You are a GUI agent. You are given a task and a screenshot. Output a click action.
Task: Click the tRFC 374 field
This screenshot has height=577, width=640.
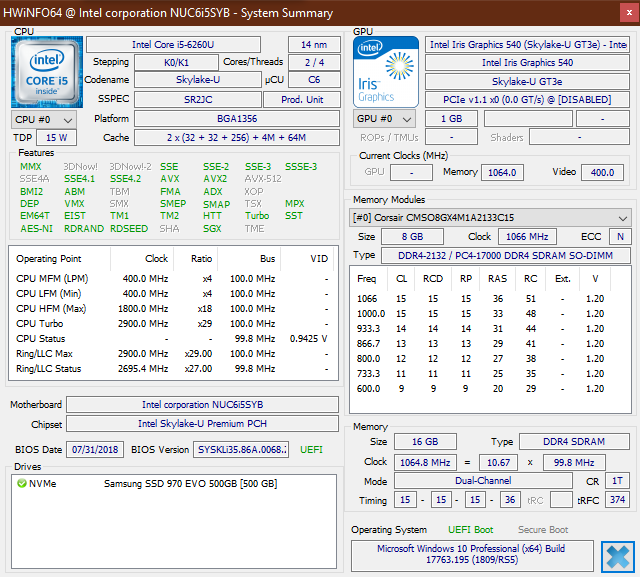(617, 500)
